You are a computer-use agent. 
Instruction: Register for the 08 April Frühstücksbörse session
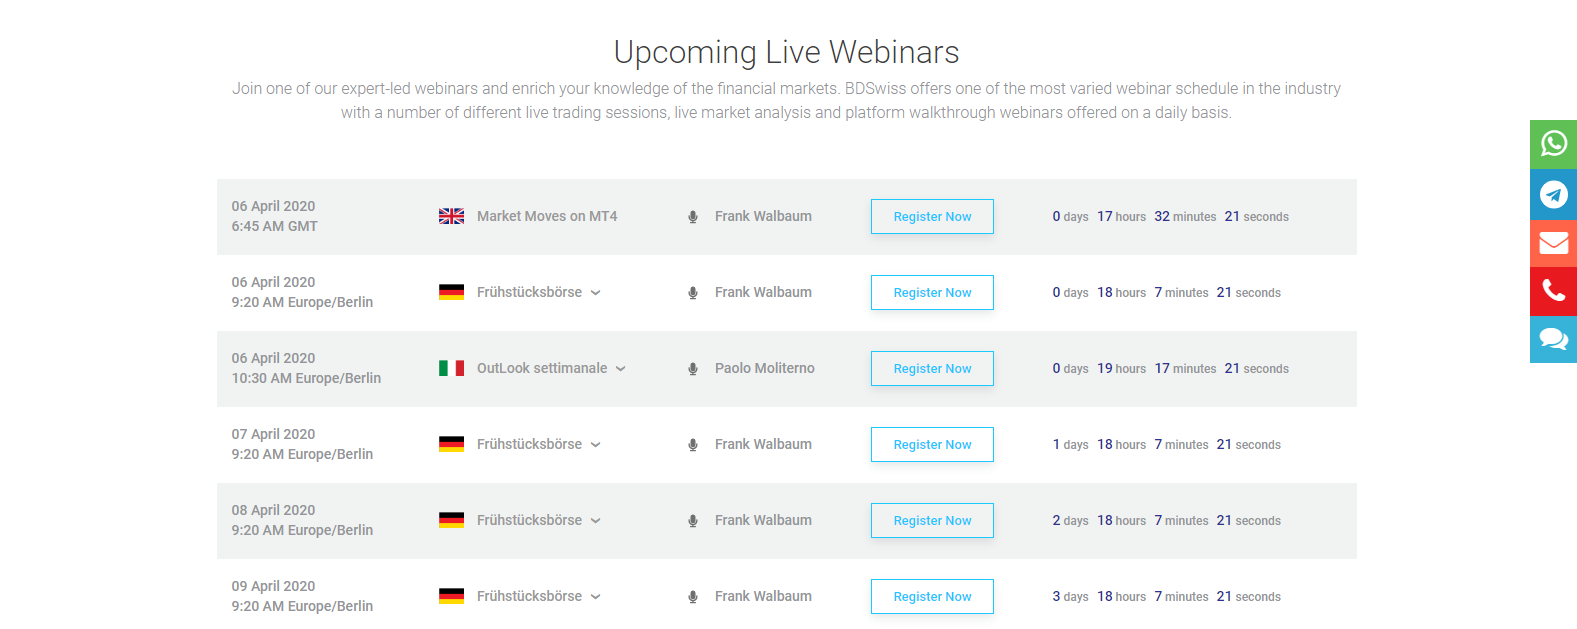pos(931,520)
